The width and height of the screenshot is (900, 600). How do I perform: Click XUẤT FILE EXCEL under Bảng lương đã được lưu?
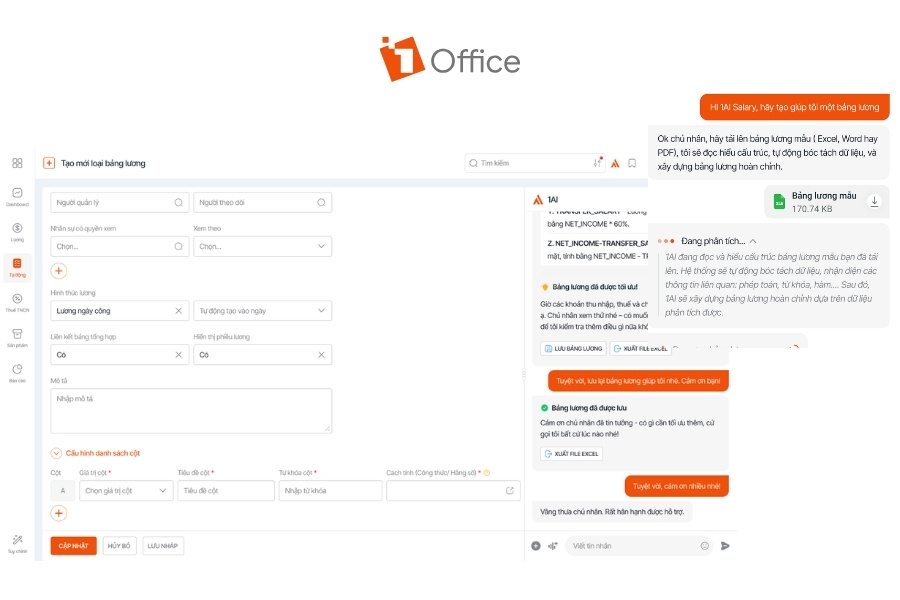(572, 454)
